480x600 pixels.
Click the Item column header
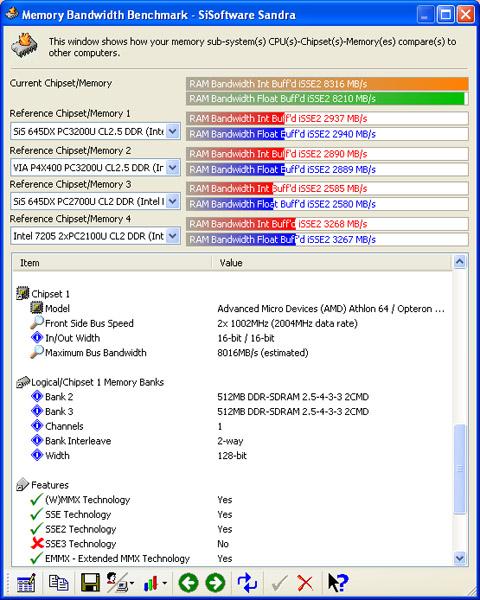(x=112, y=262)
